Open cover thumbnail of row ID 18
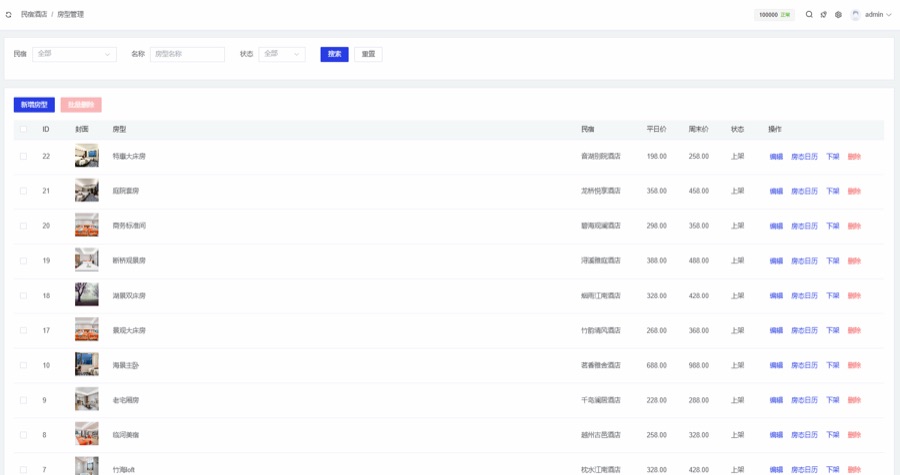900x475 pixels. coord(87,295)
